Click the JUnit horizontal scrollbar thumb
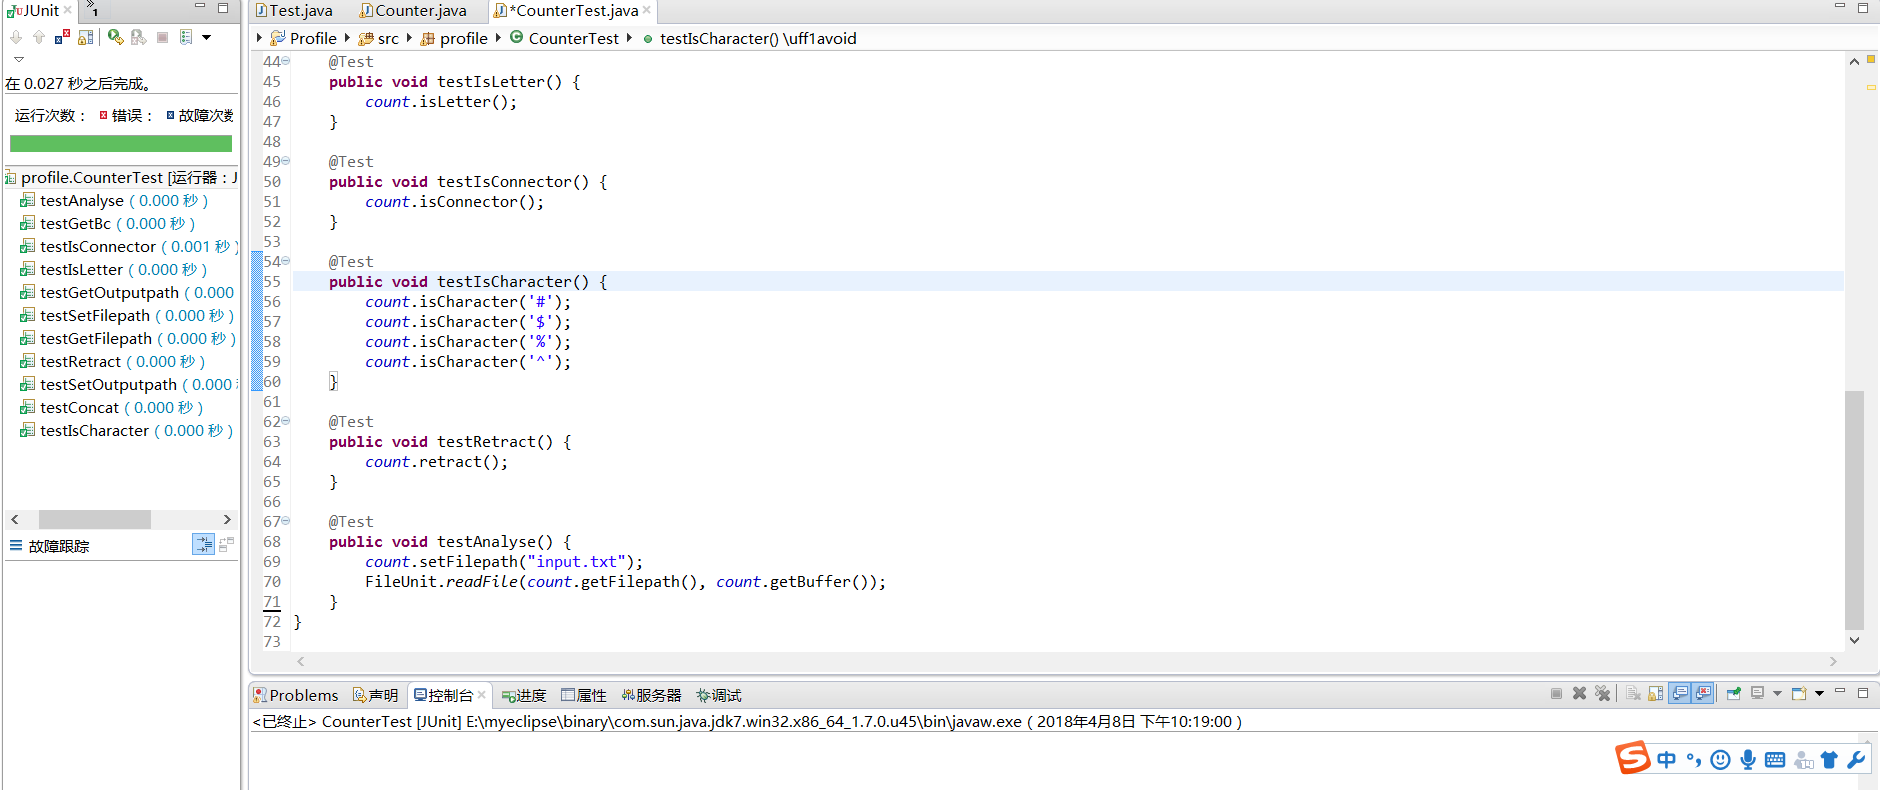The width and height of the screenshot is (1880, 790). click(95, 519)
